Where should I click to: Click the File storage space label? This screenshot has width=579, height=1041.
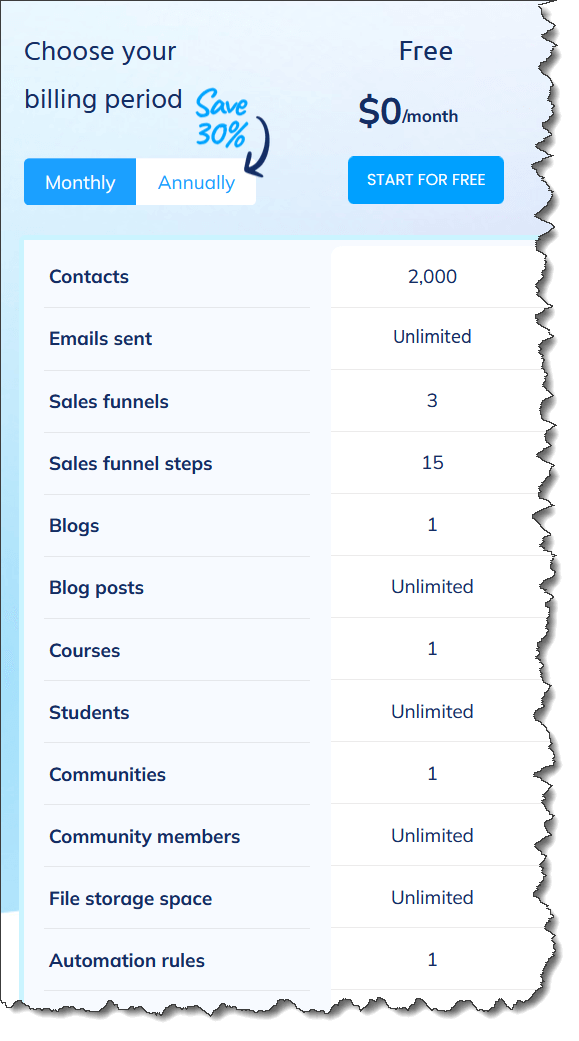(x=131, y=898)
